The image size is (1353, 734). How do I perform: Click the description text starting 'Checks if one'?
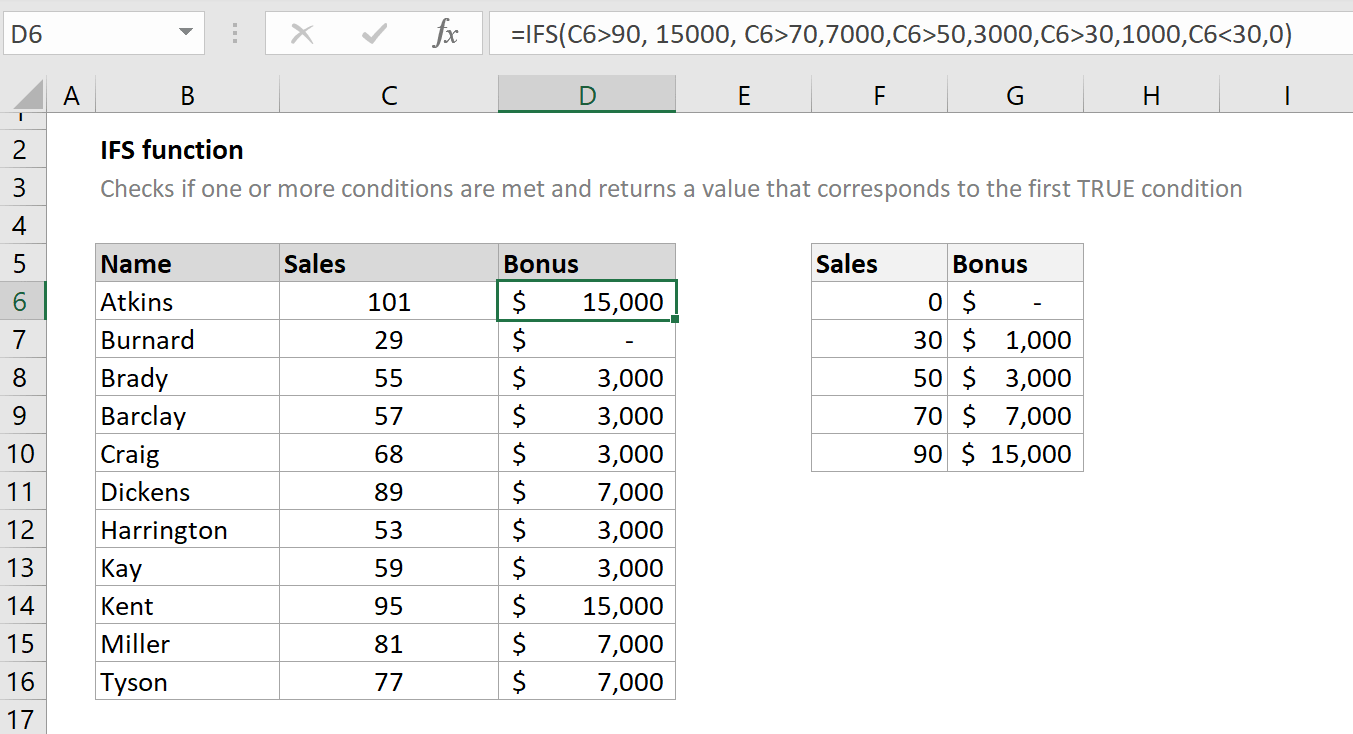pos(671,188)
